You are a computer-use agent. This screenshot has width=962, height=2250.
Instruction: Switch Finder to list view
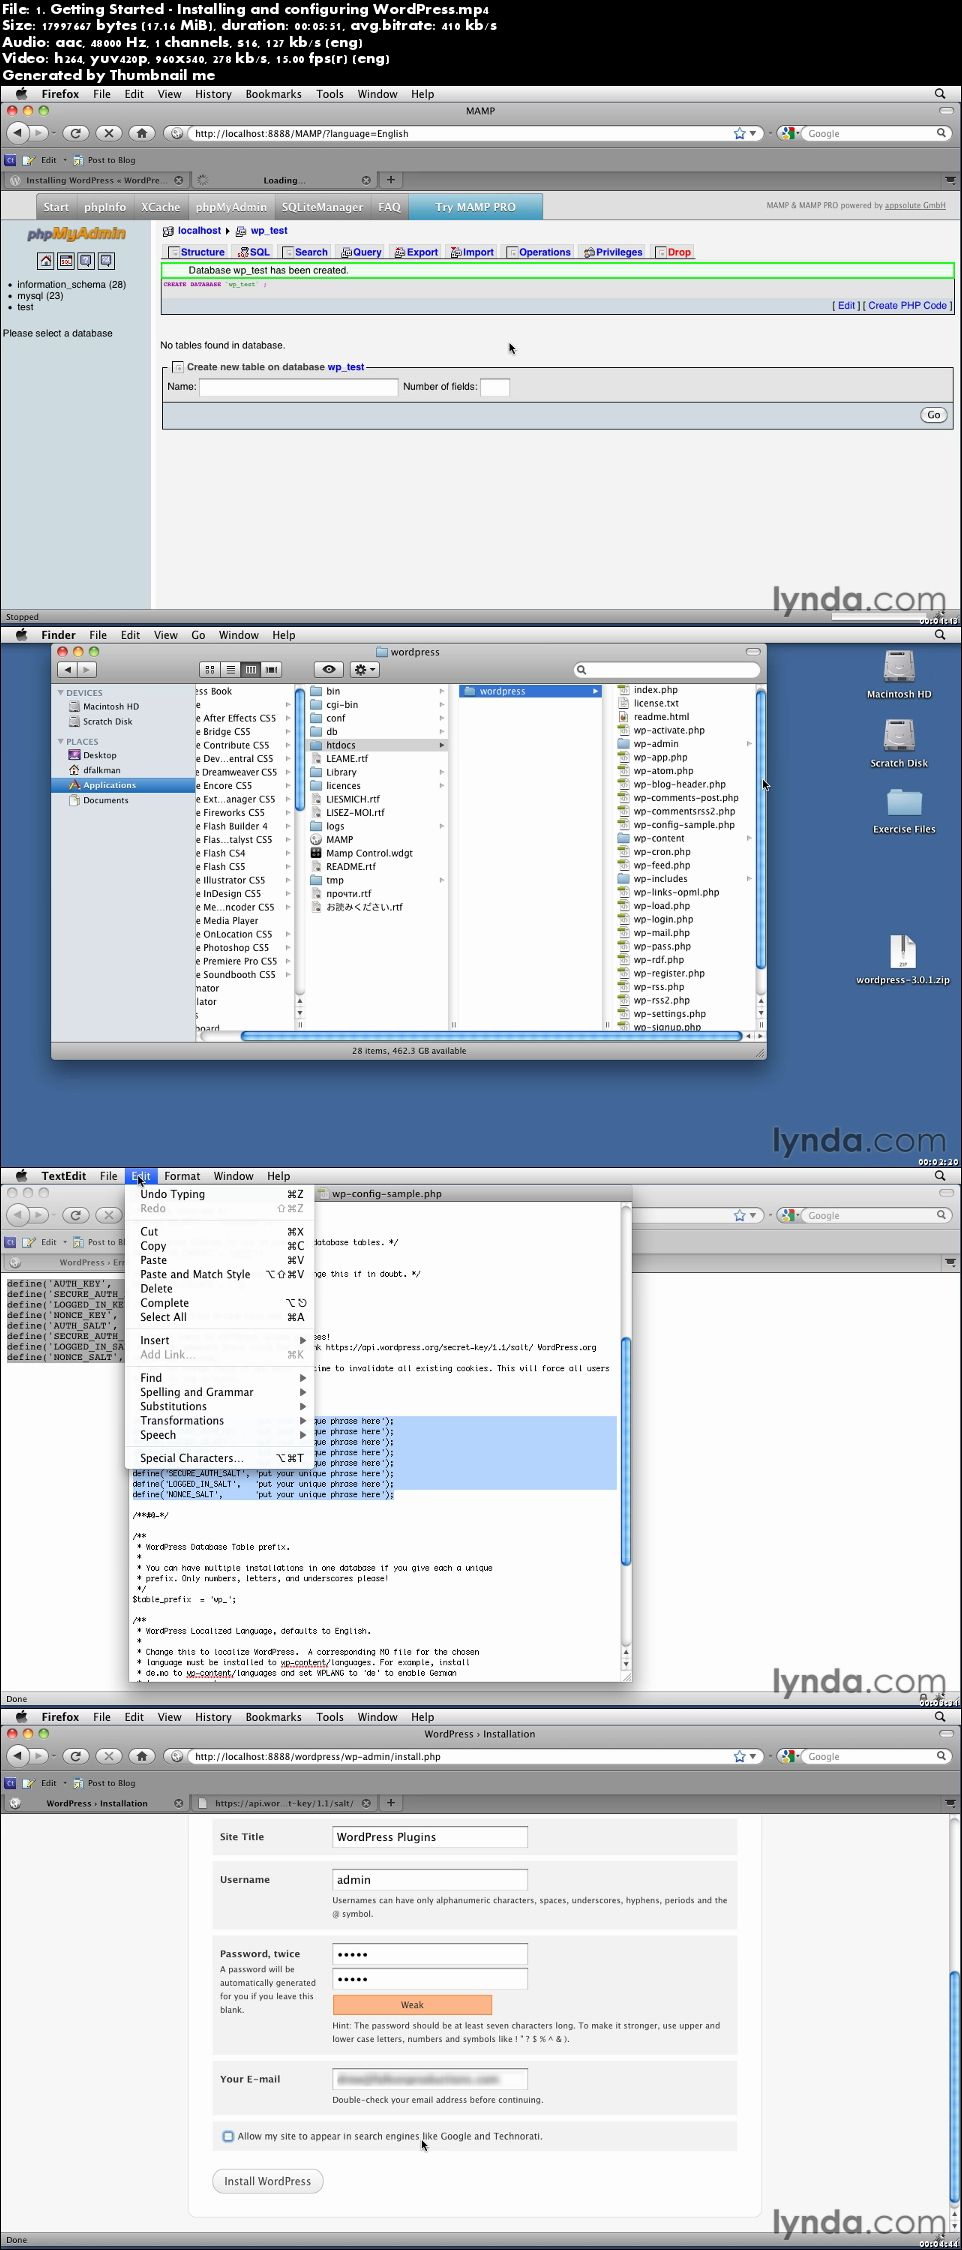point(230,669)
